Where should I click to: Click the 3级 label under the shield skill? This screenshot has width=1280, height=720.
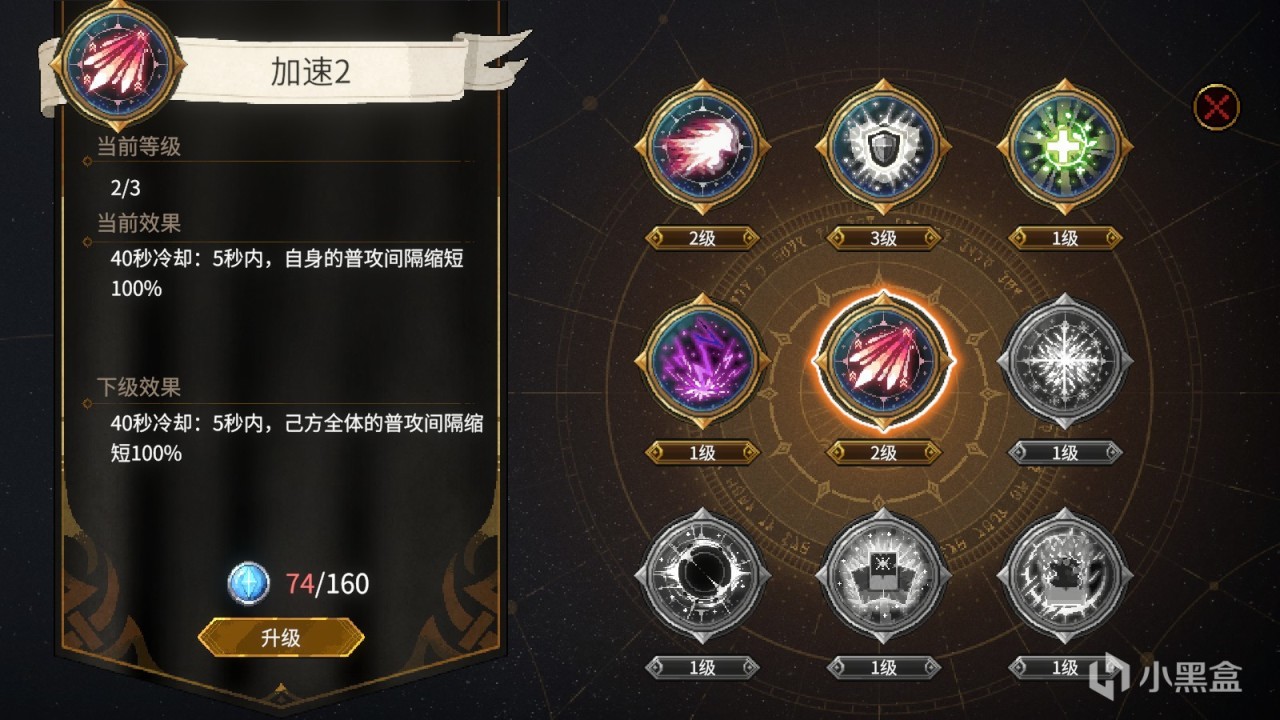[883, 238]
